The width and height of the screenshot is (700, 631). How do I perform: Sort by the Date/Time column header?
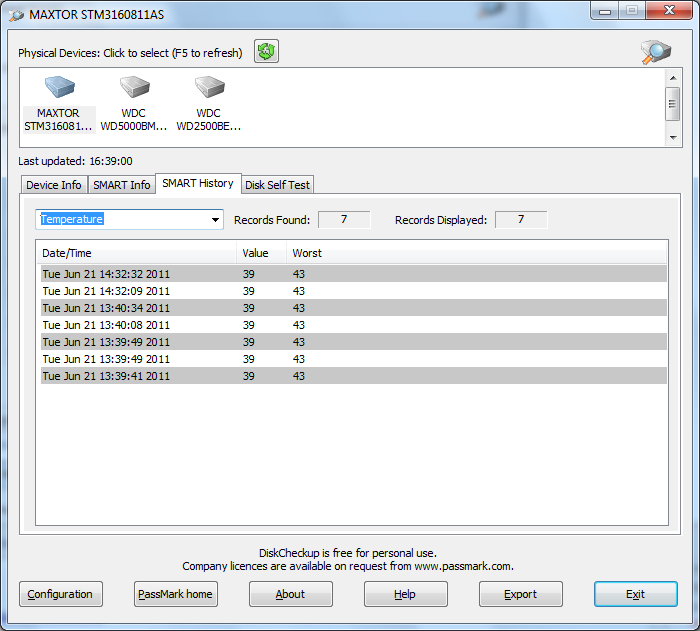pyautogui.click(x=136, y=253)
